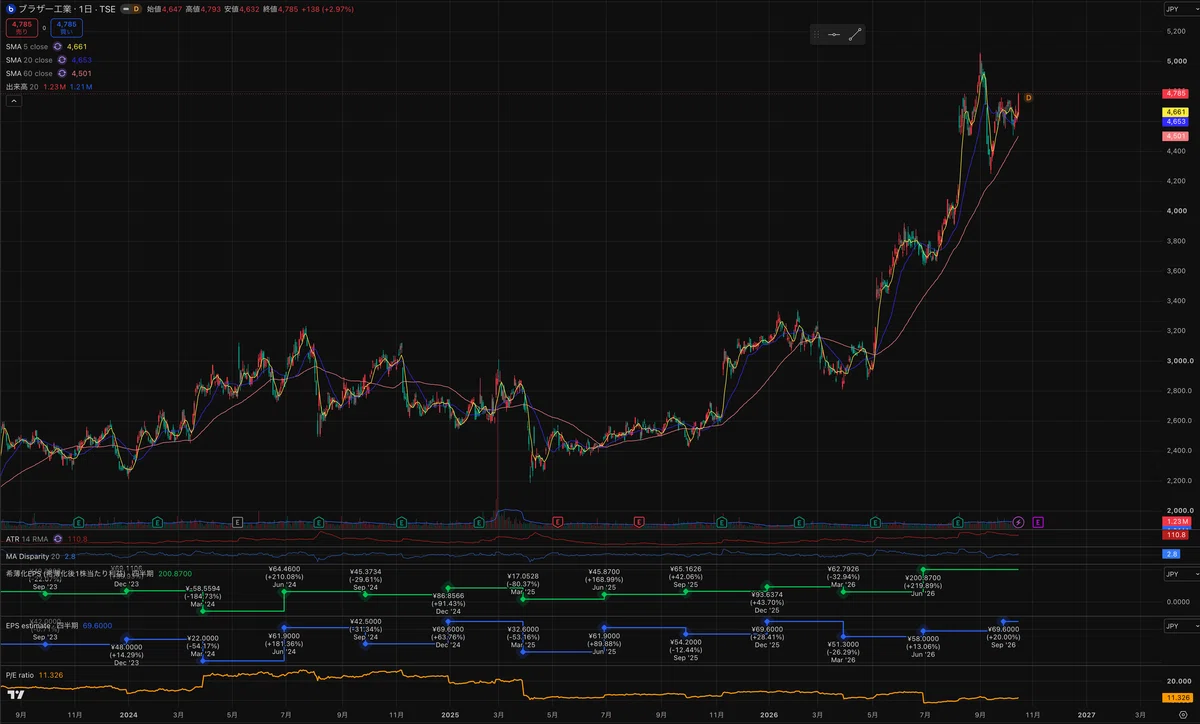Select the EPS estimate indicator legend
This screenshot has height=724, width=1200.
pos(40,625)
